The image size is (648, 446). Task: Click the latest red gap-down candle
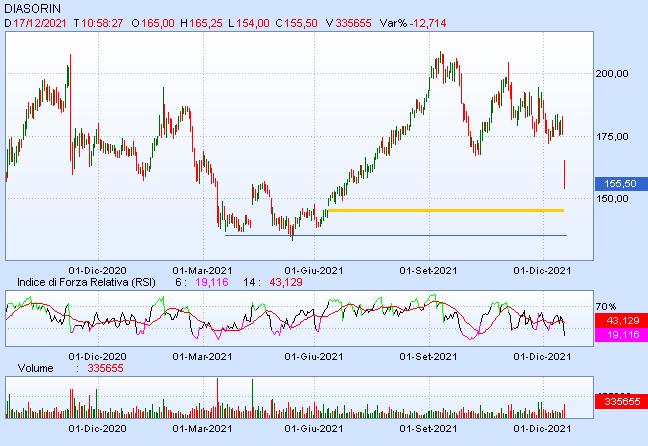click(565, 174)
